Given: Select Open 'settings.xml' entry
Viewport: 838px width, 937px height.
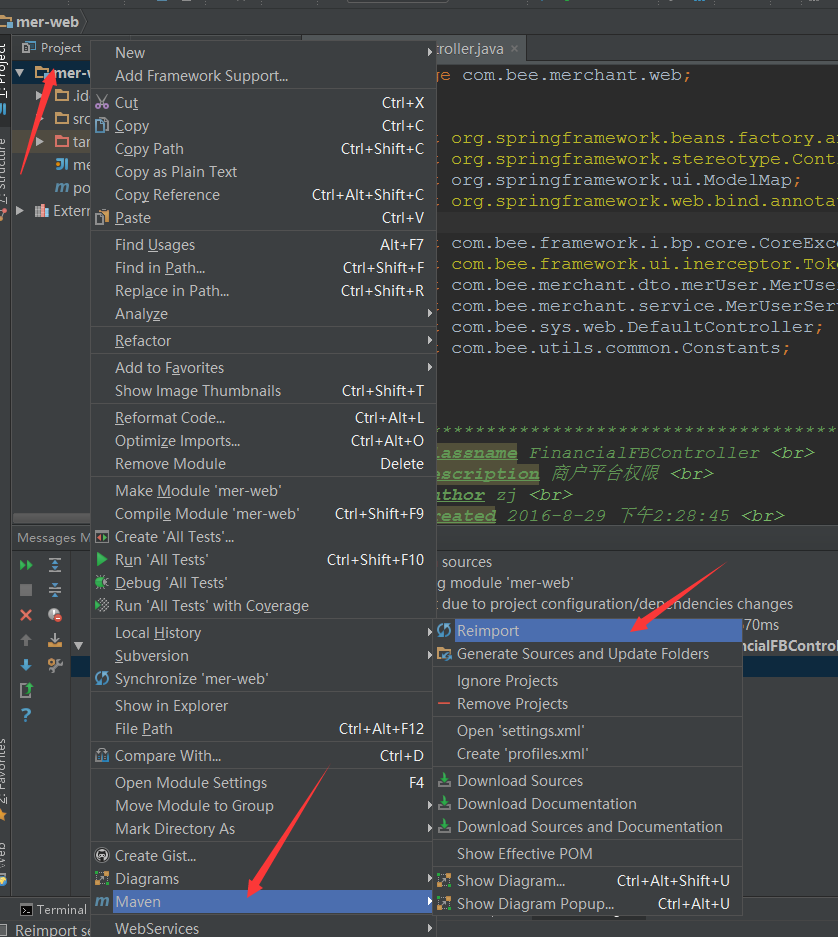Looking at the screenshot, I should [x=588, y=730].
